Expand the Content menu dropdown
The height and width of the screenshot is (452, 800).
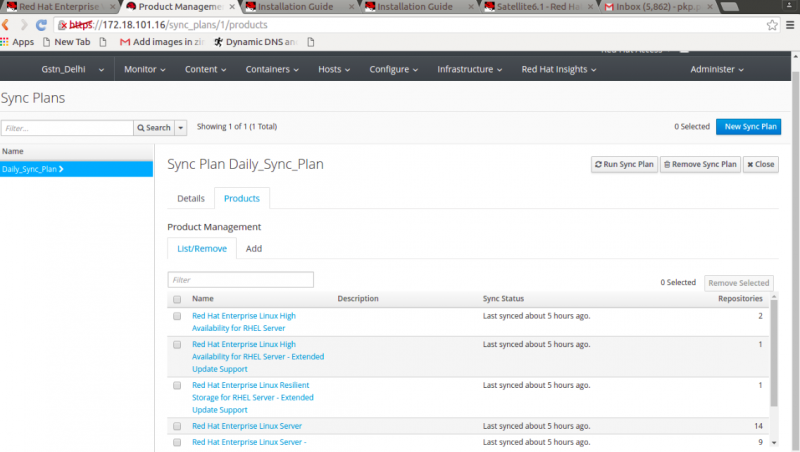[205, 69]
